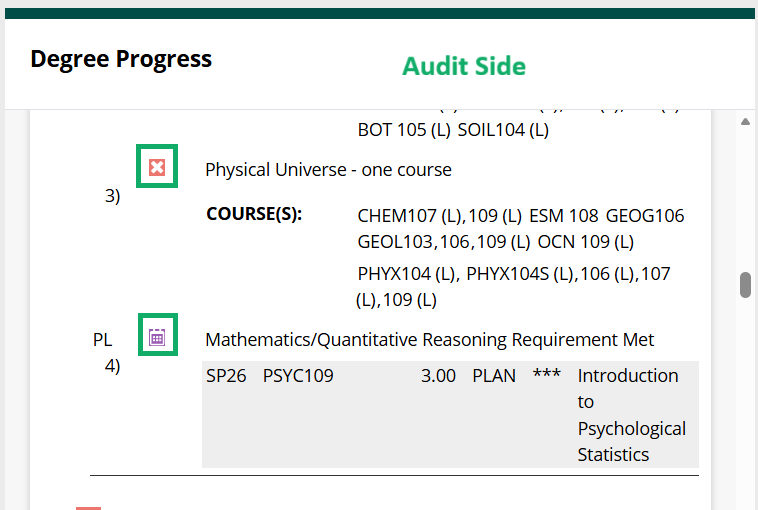Screen dimensions: 758x510
Task: Click the Degree Progress heading
Action: click(121, 59)
